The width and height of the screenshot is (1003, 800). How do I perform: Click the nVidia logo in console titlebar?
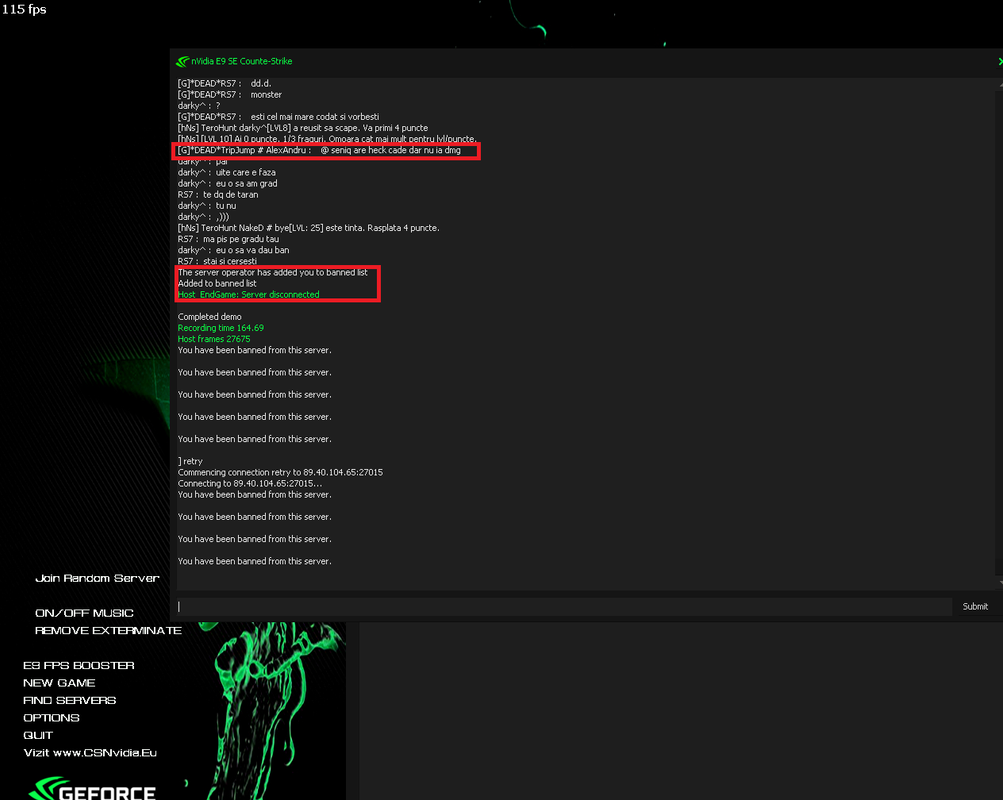(182, 61)
